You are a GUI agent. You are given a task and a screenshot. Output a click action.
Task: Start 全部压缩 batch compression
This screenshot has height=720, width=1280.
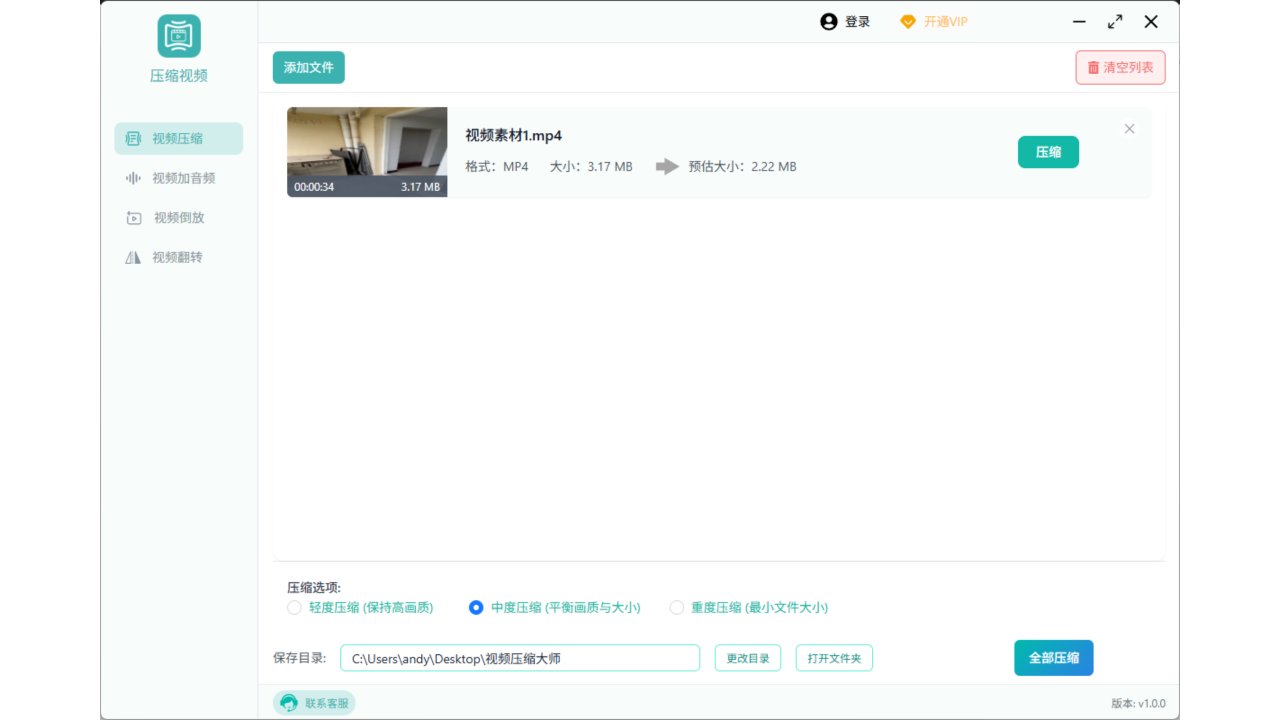(1053, 657)
